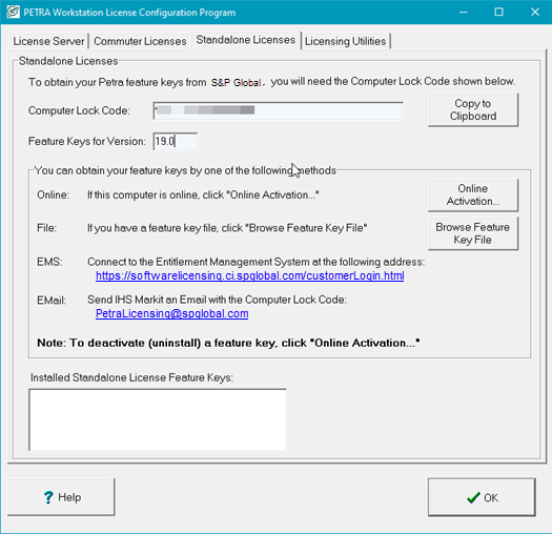
Task: Click the blue question mark Help button
Action: pos(61,497)
